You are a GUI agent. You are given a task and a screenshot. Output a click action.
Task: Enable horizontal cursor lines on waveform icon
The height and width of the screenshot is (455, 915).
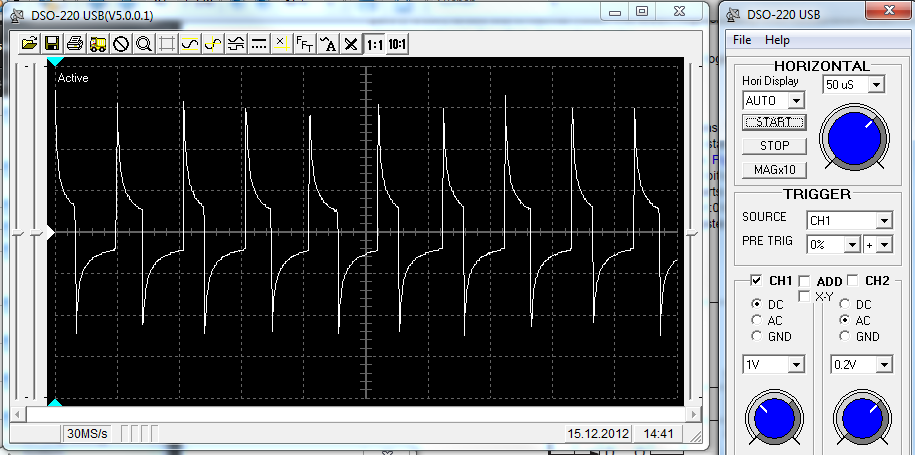[190, 43]
